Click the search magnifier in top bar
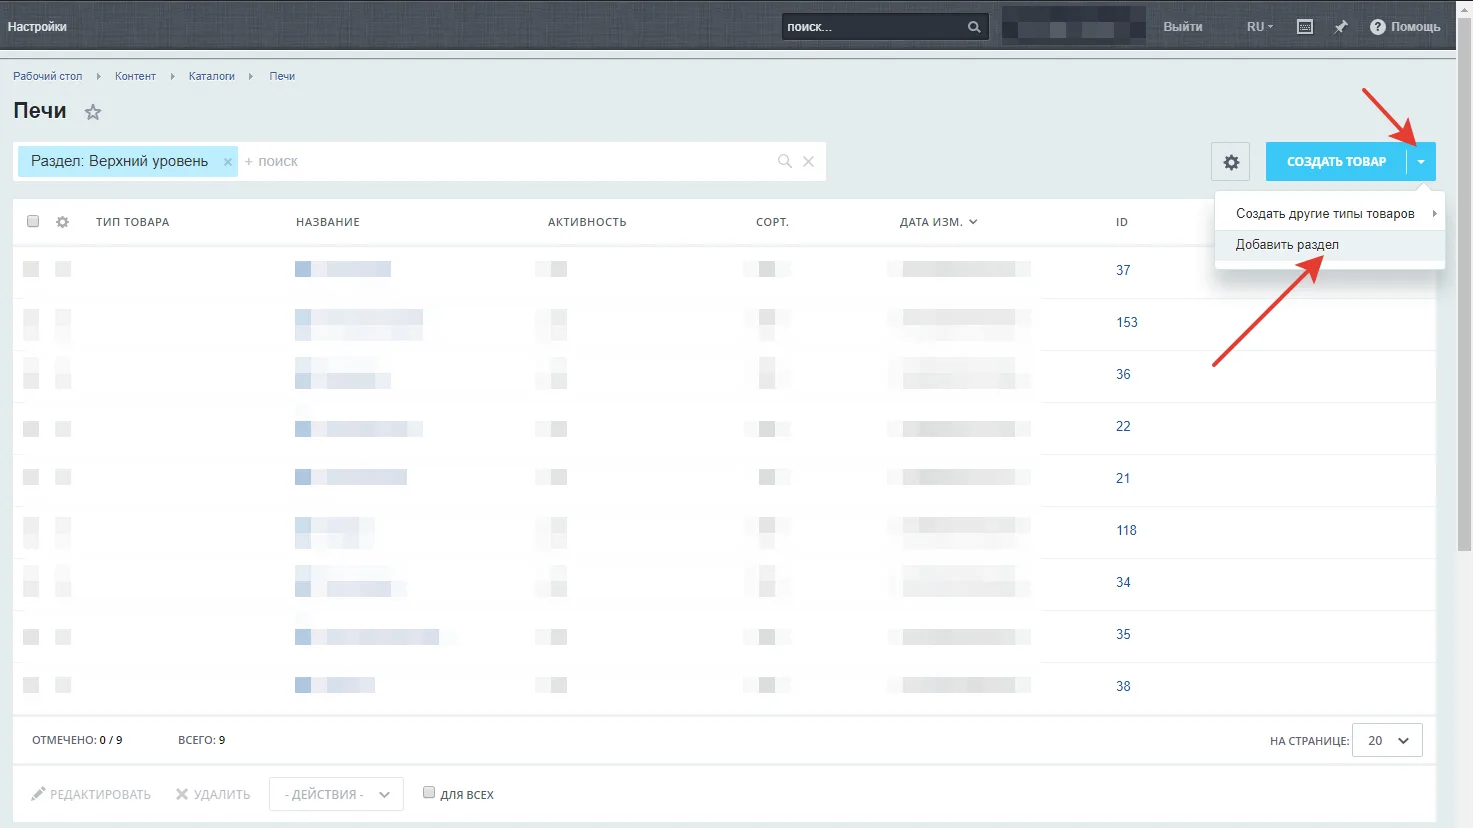Image resolution: width=1473 pixels, height=828 pixels. pyautogui.click(x=974, y=27)
